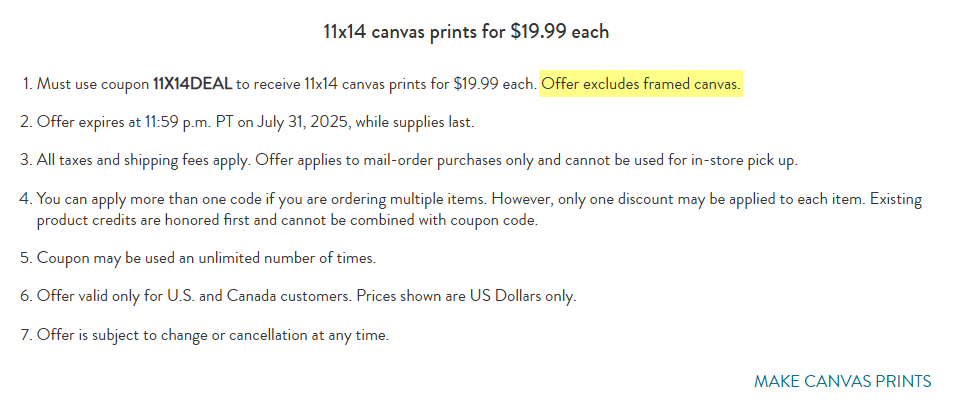Click the unlimited coupon use term
Image resolution: width=966 pixels, height=411 pixels.
coord(205,258)
